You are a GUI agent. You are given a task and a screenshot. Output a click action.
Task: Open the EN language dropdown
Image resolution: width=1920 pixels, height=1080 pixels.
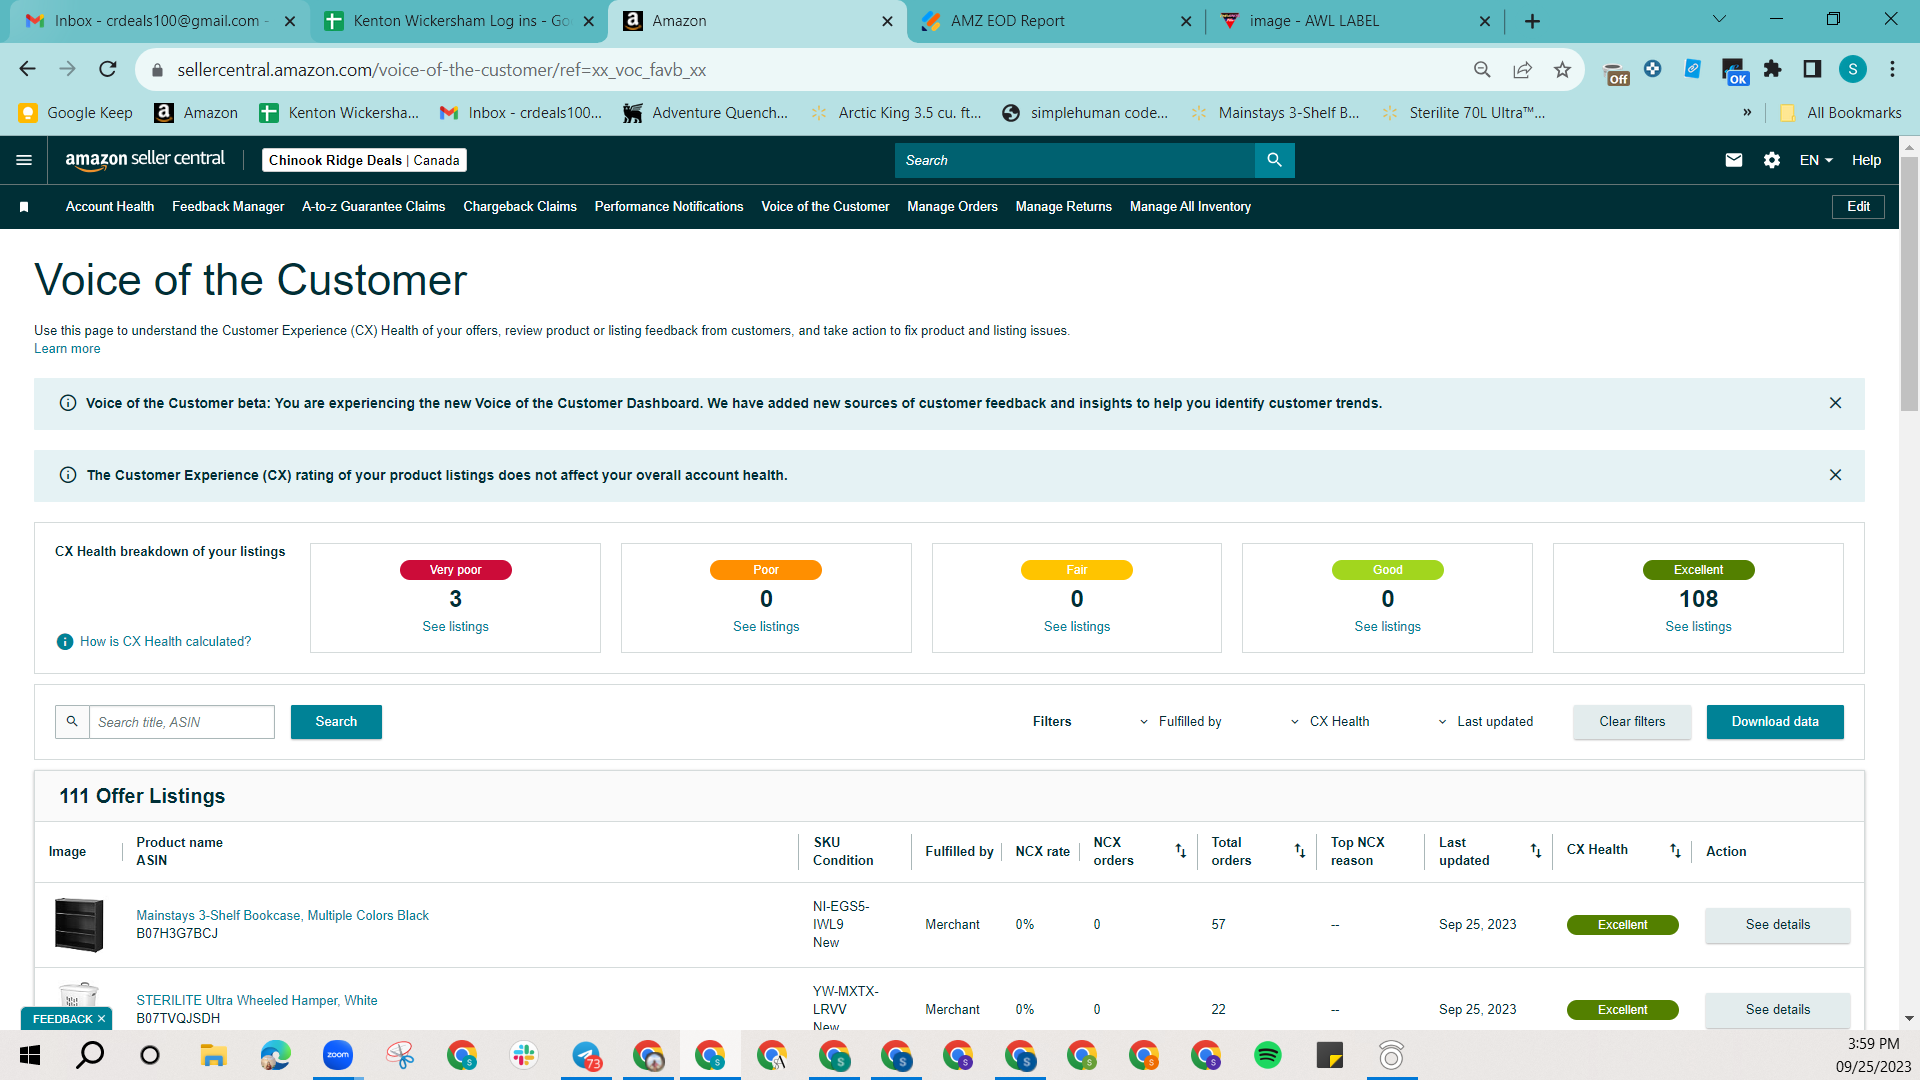[x=1816, y=160]
